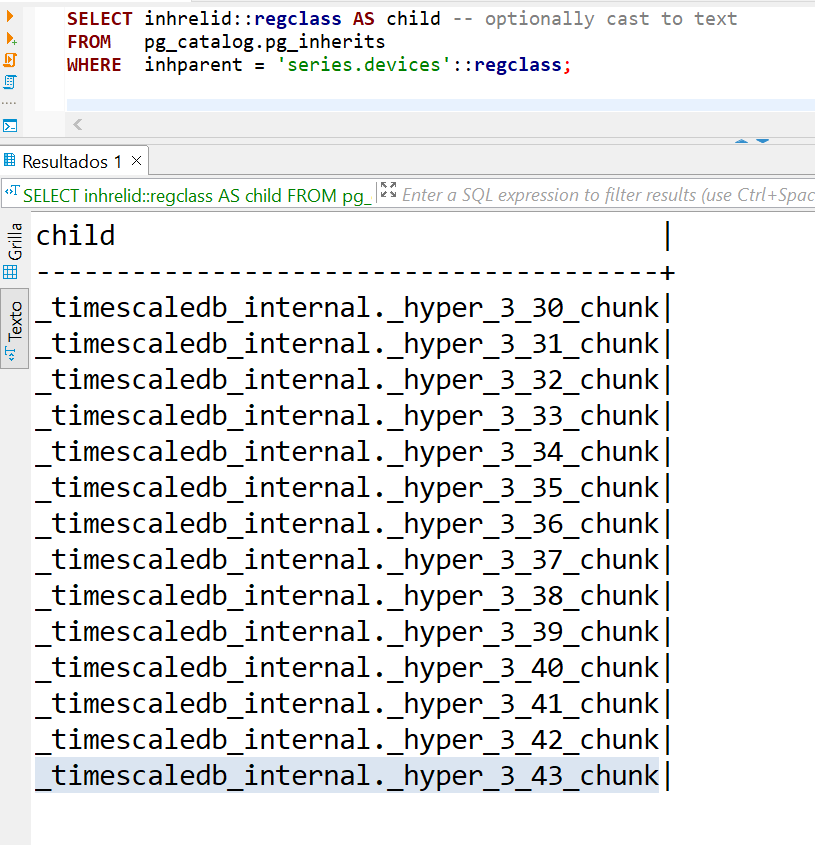The height and width of the screenshot is (845, 815).
Task: Select row _hyper_3_35_chunk
Action: coord(347,488)
